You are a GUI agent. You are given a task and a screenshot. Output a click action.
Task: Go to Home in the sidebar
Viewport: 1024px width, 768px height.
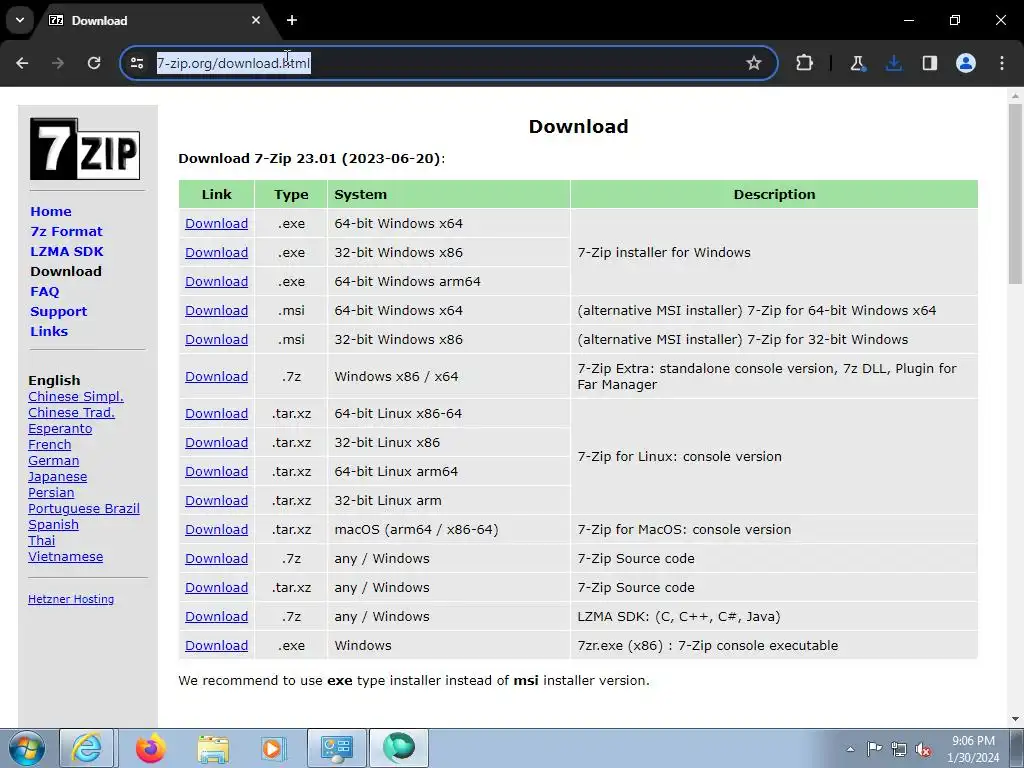[51, 212]
